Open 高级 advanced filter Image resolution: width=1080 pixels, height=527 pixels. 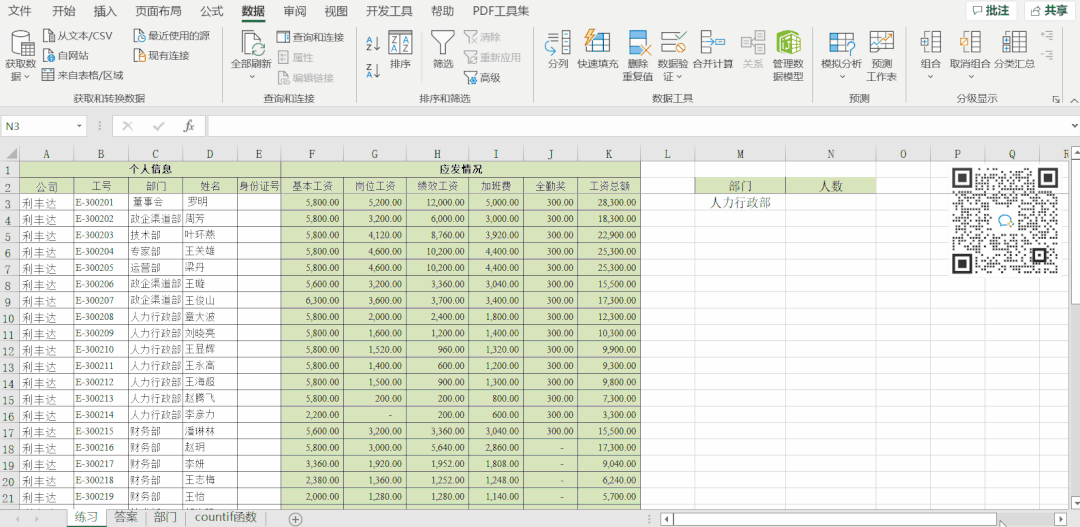482,78
